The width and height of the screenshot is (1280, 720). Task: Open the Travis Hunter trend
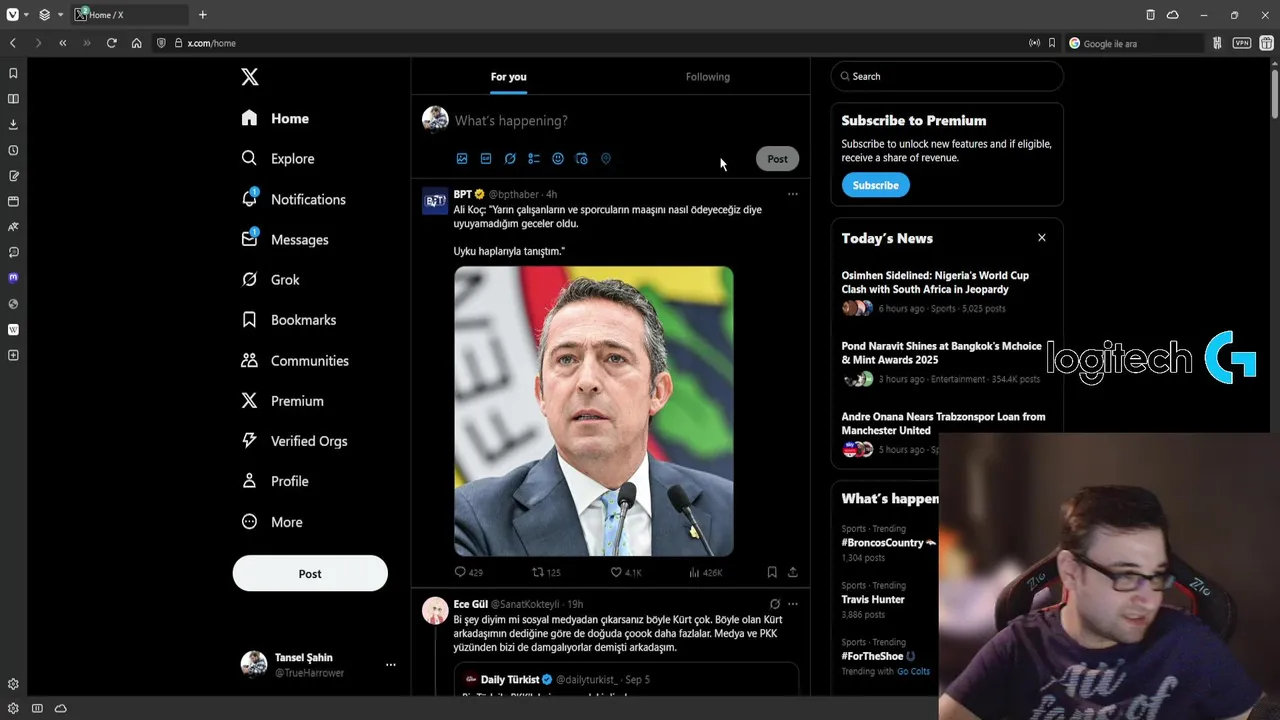tap(873, 600)
